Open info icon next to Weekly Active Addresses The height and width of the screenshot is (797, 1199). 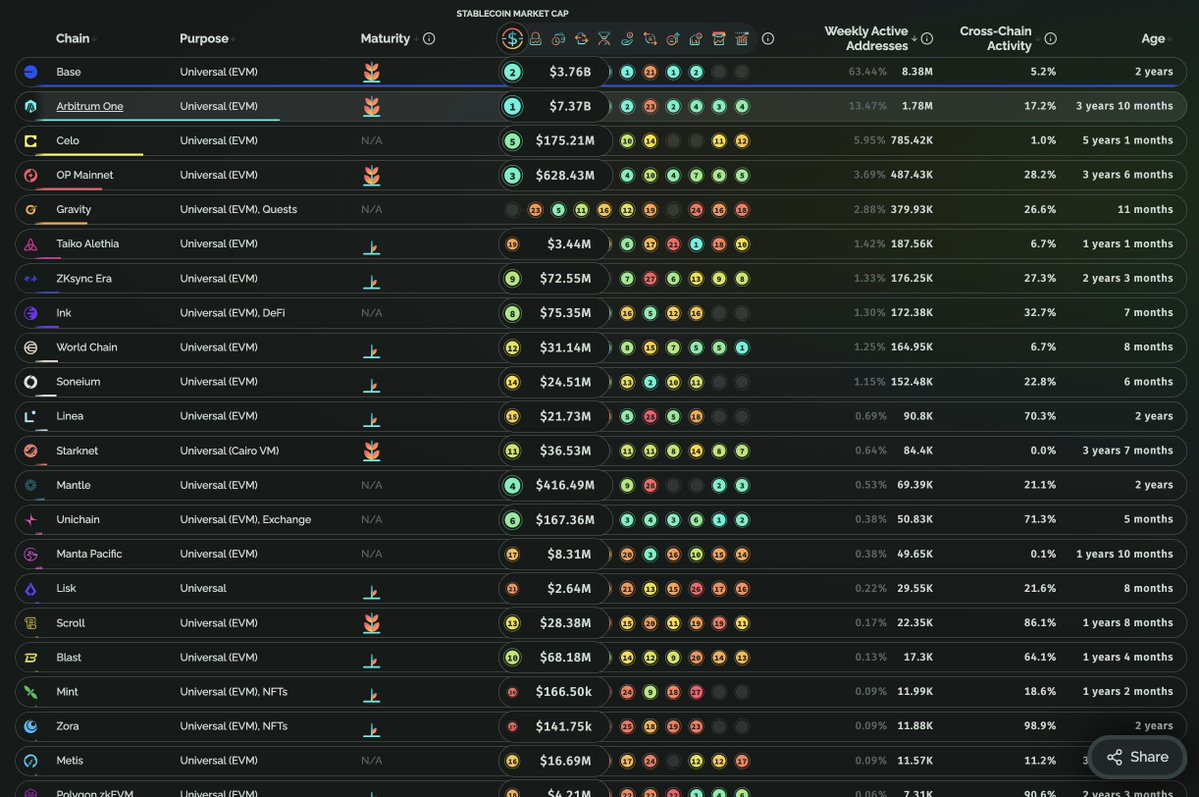(x=927, y=38)
